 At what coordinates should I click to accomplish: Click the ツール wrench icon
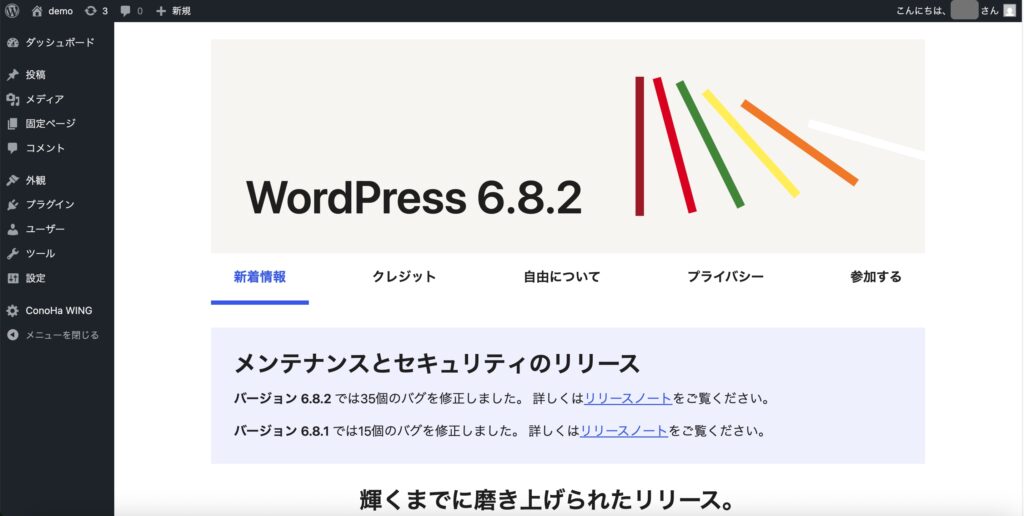click(x=12, y=253)
